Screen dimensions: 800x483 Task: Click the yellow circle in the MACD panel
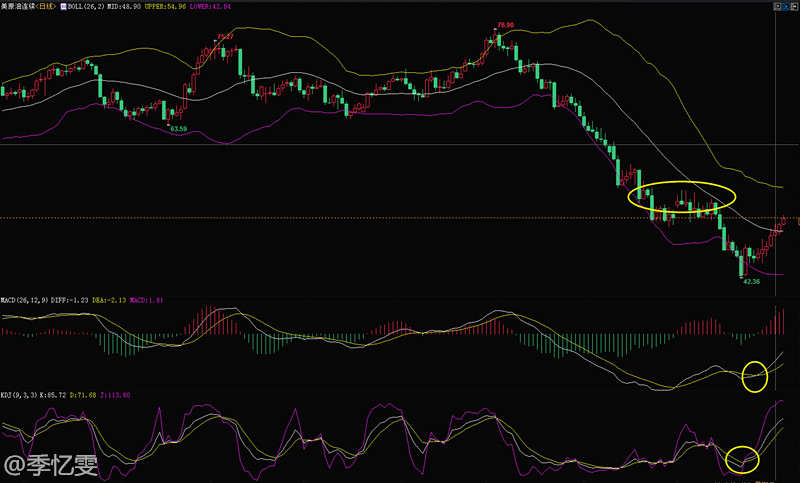pyautogui.click(x=755, y=375)
